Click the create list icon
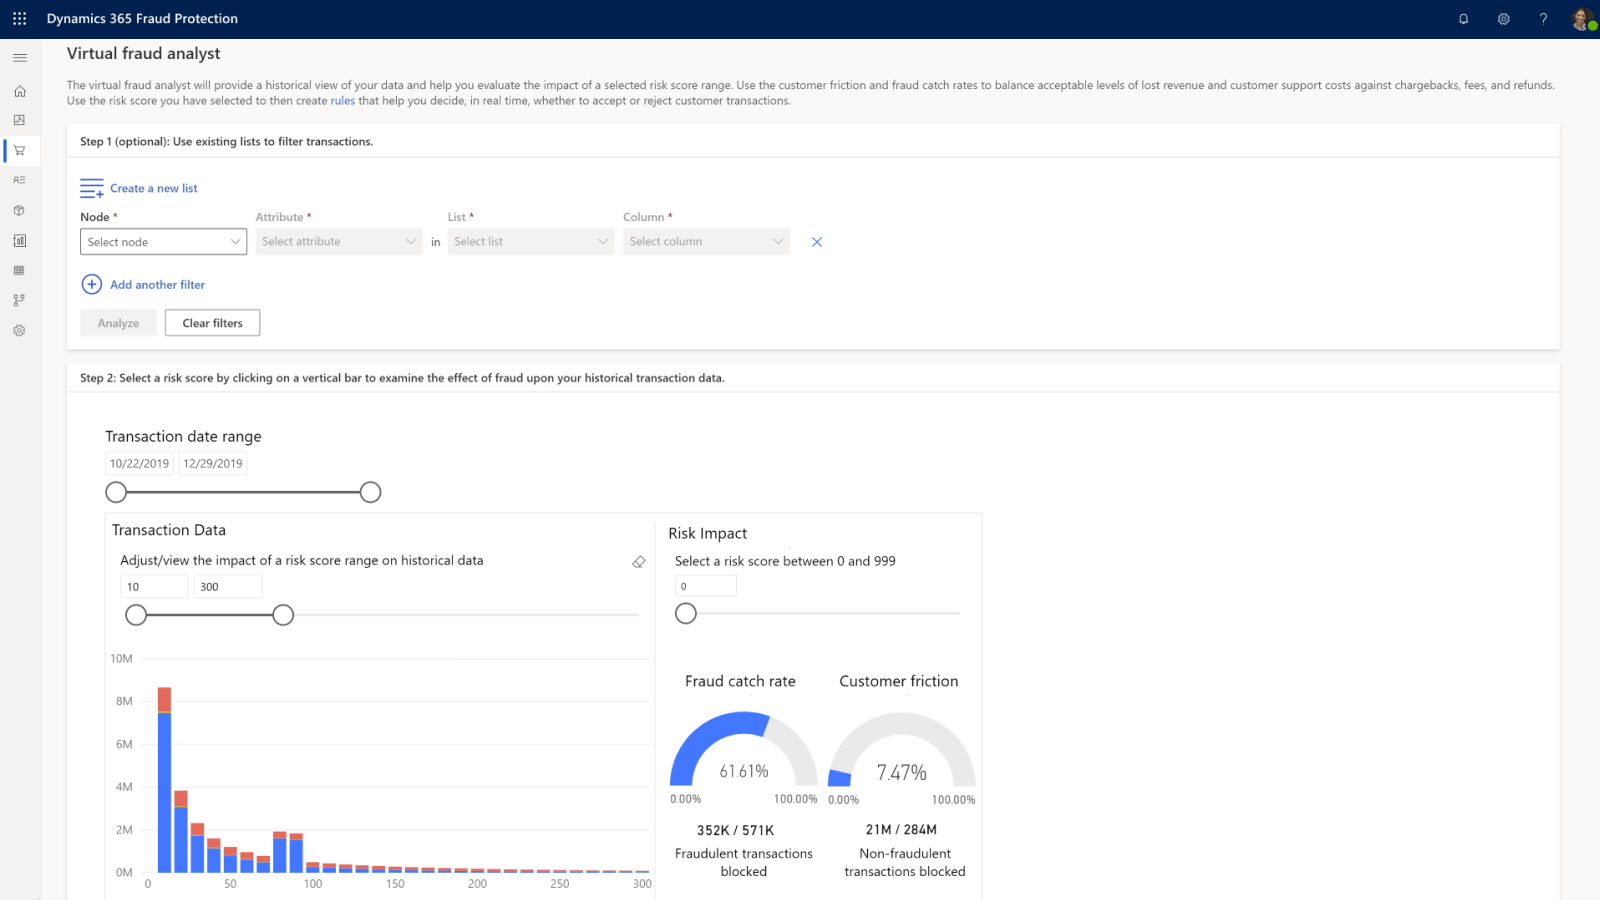 tap(92, 188)
